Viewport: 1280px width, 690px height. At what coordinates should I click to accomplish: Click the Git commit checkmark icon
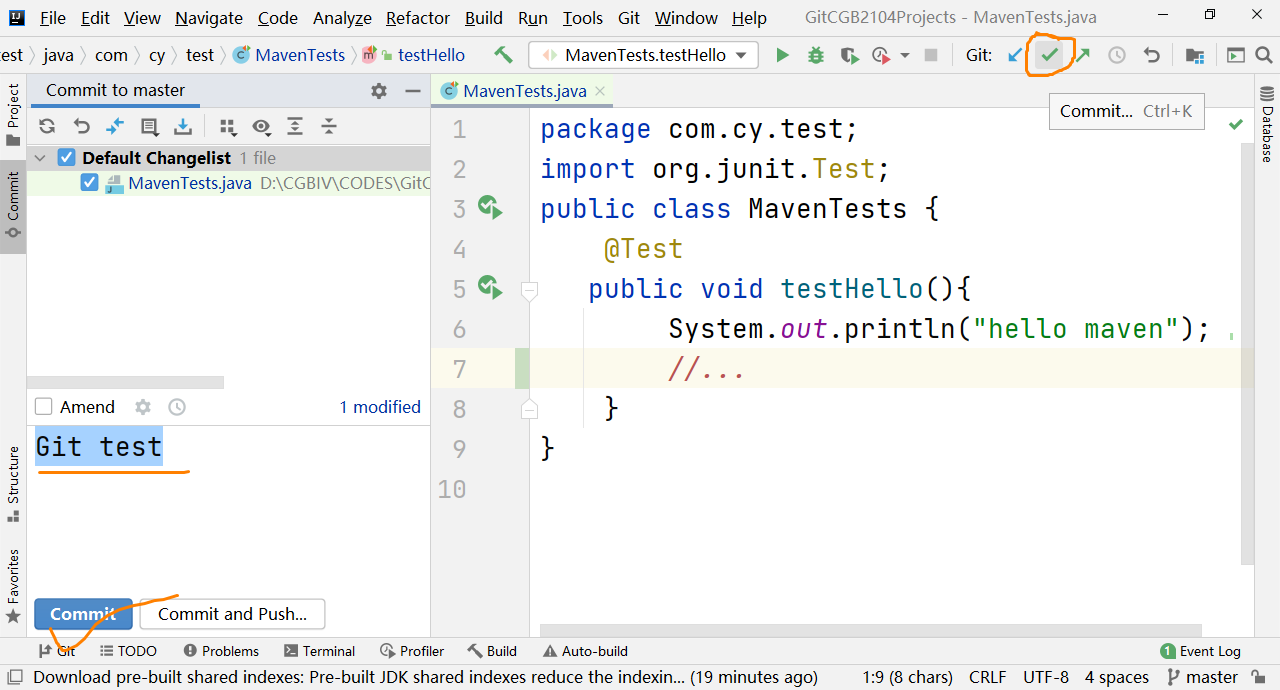tap(1049, 55)
